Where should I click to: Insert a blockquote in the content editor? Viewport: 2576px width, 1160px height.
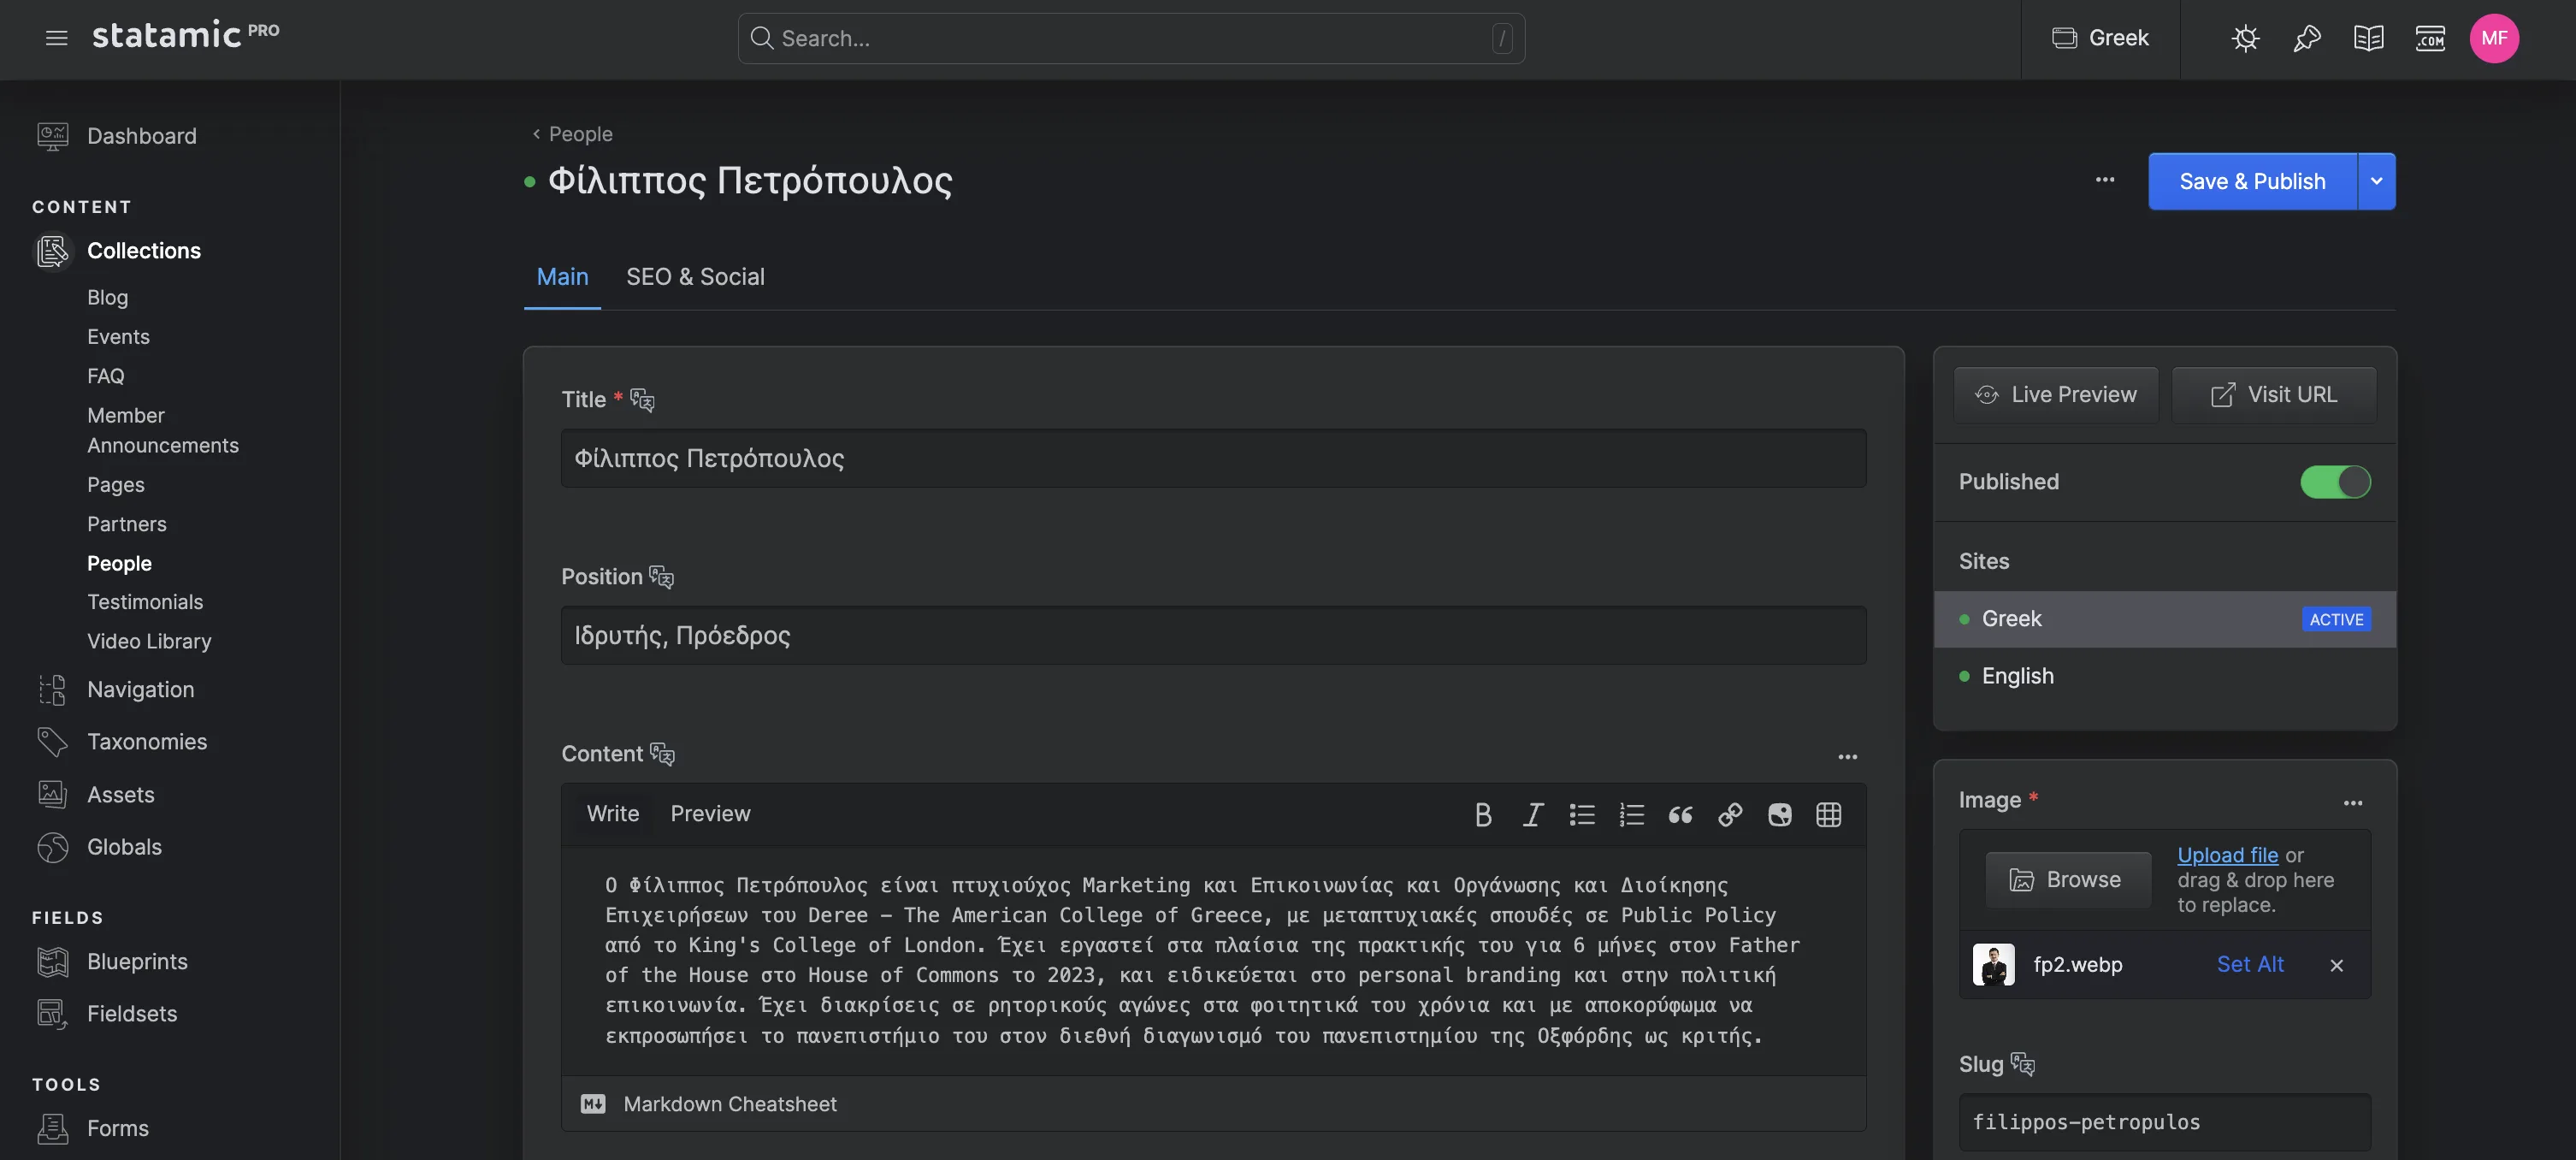(1680, 814)
